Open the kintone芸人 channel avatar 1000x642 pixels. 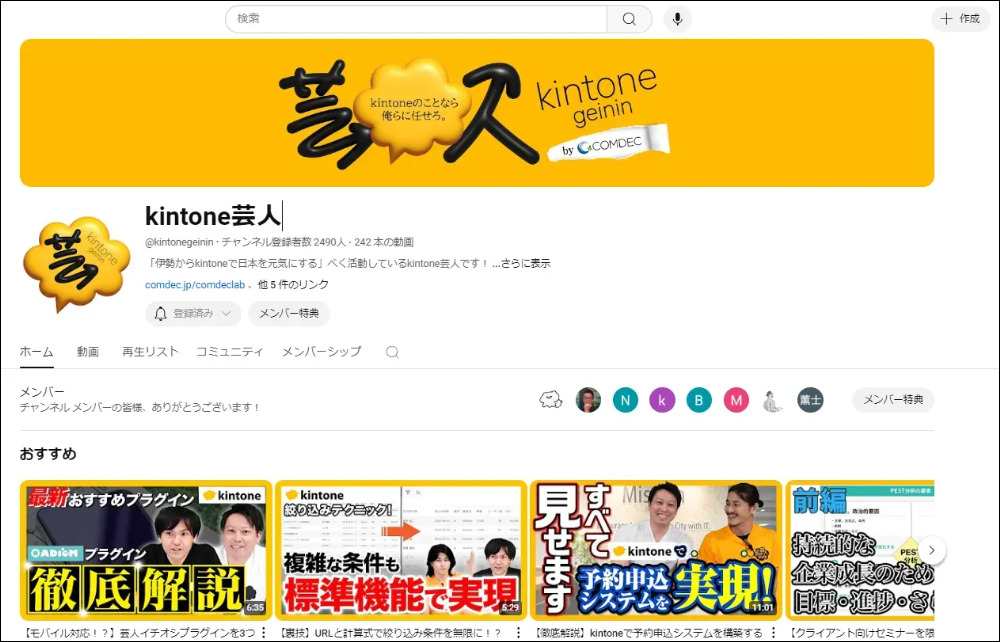[76, 265]
